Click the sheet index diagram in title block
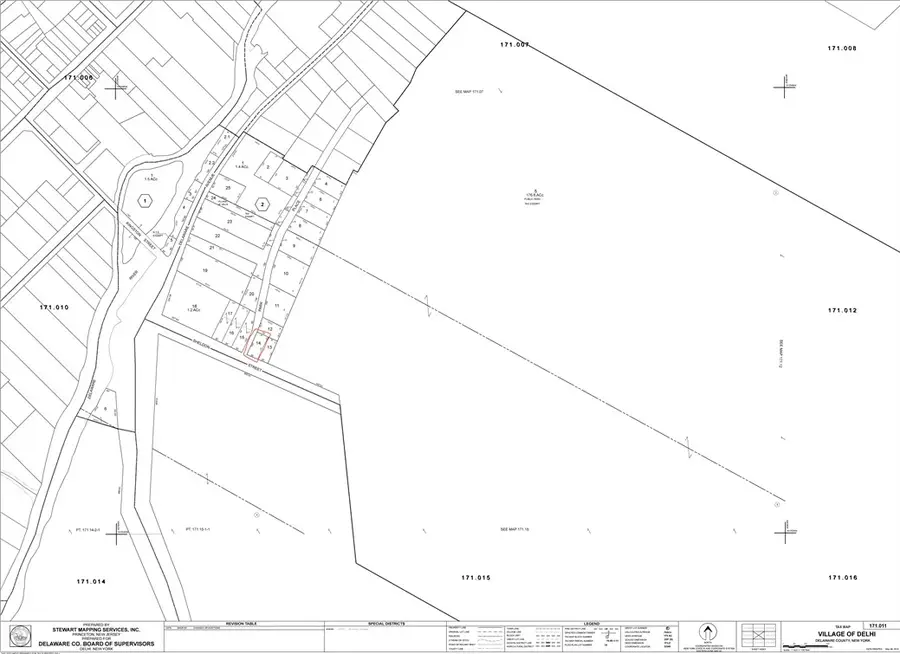 [758, 636]
